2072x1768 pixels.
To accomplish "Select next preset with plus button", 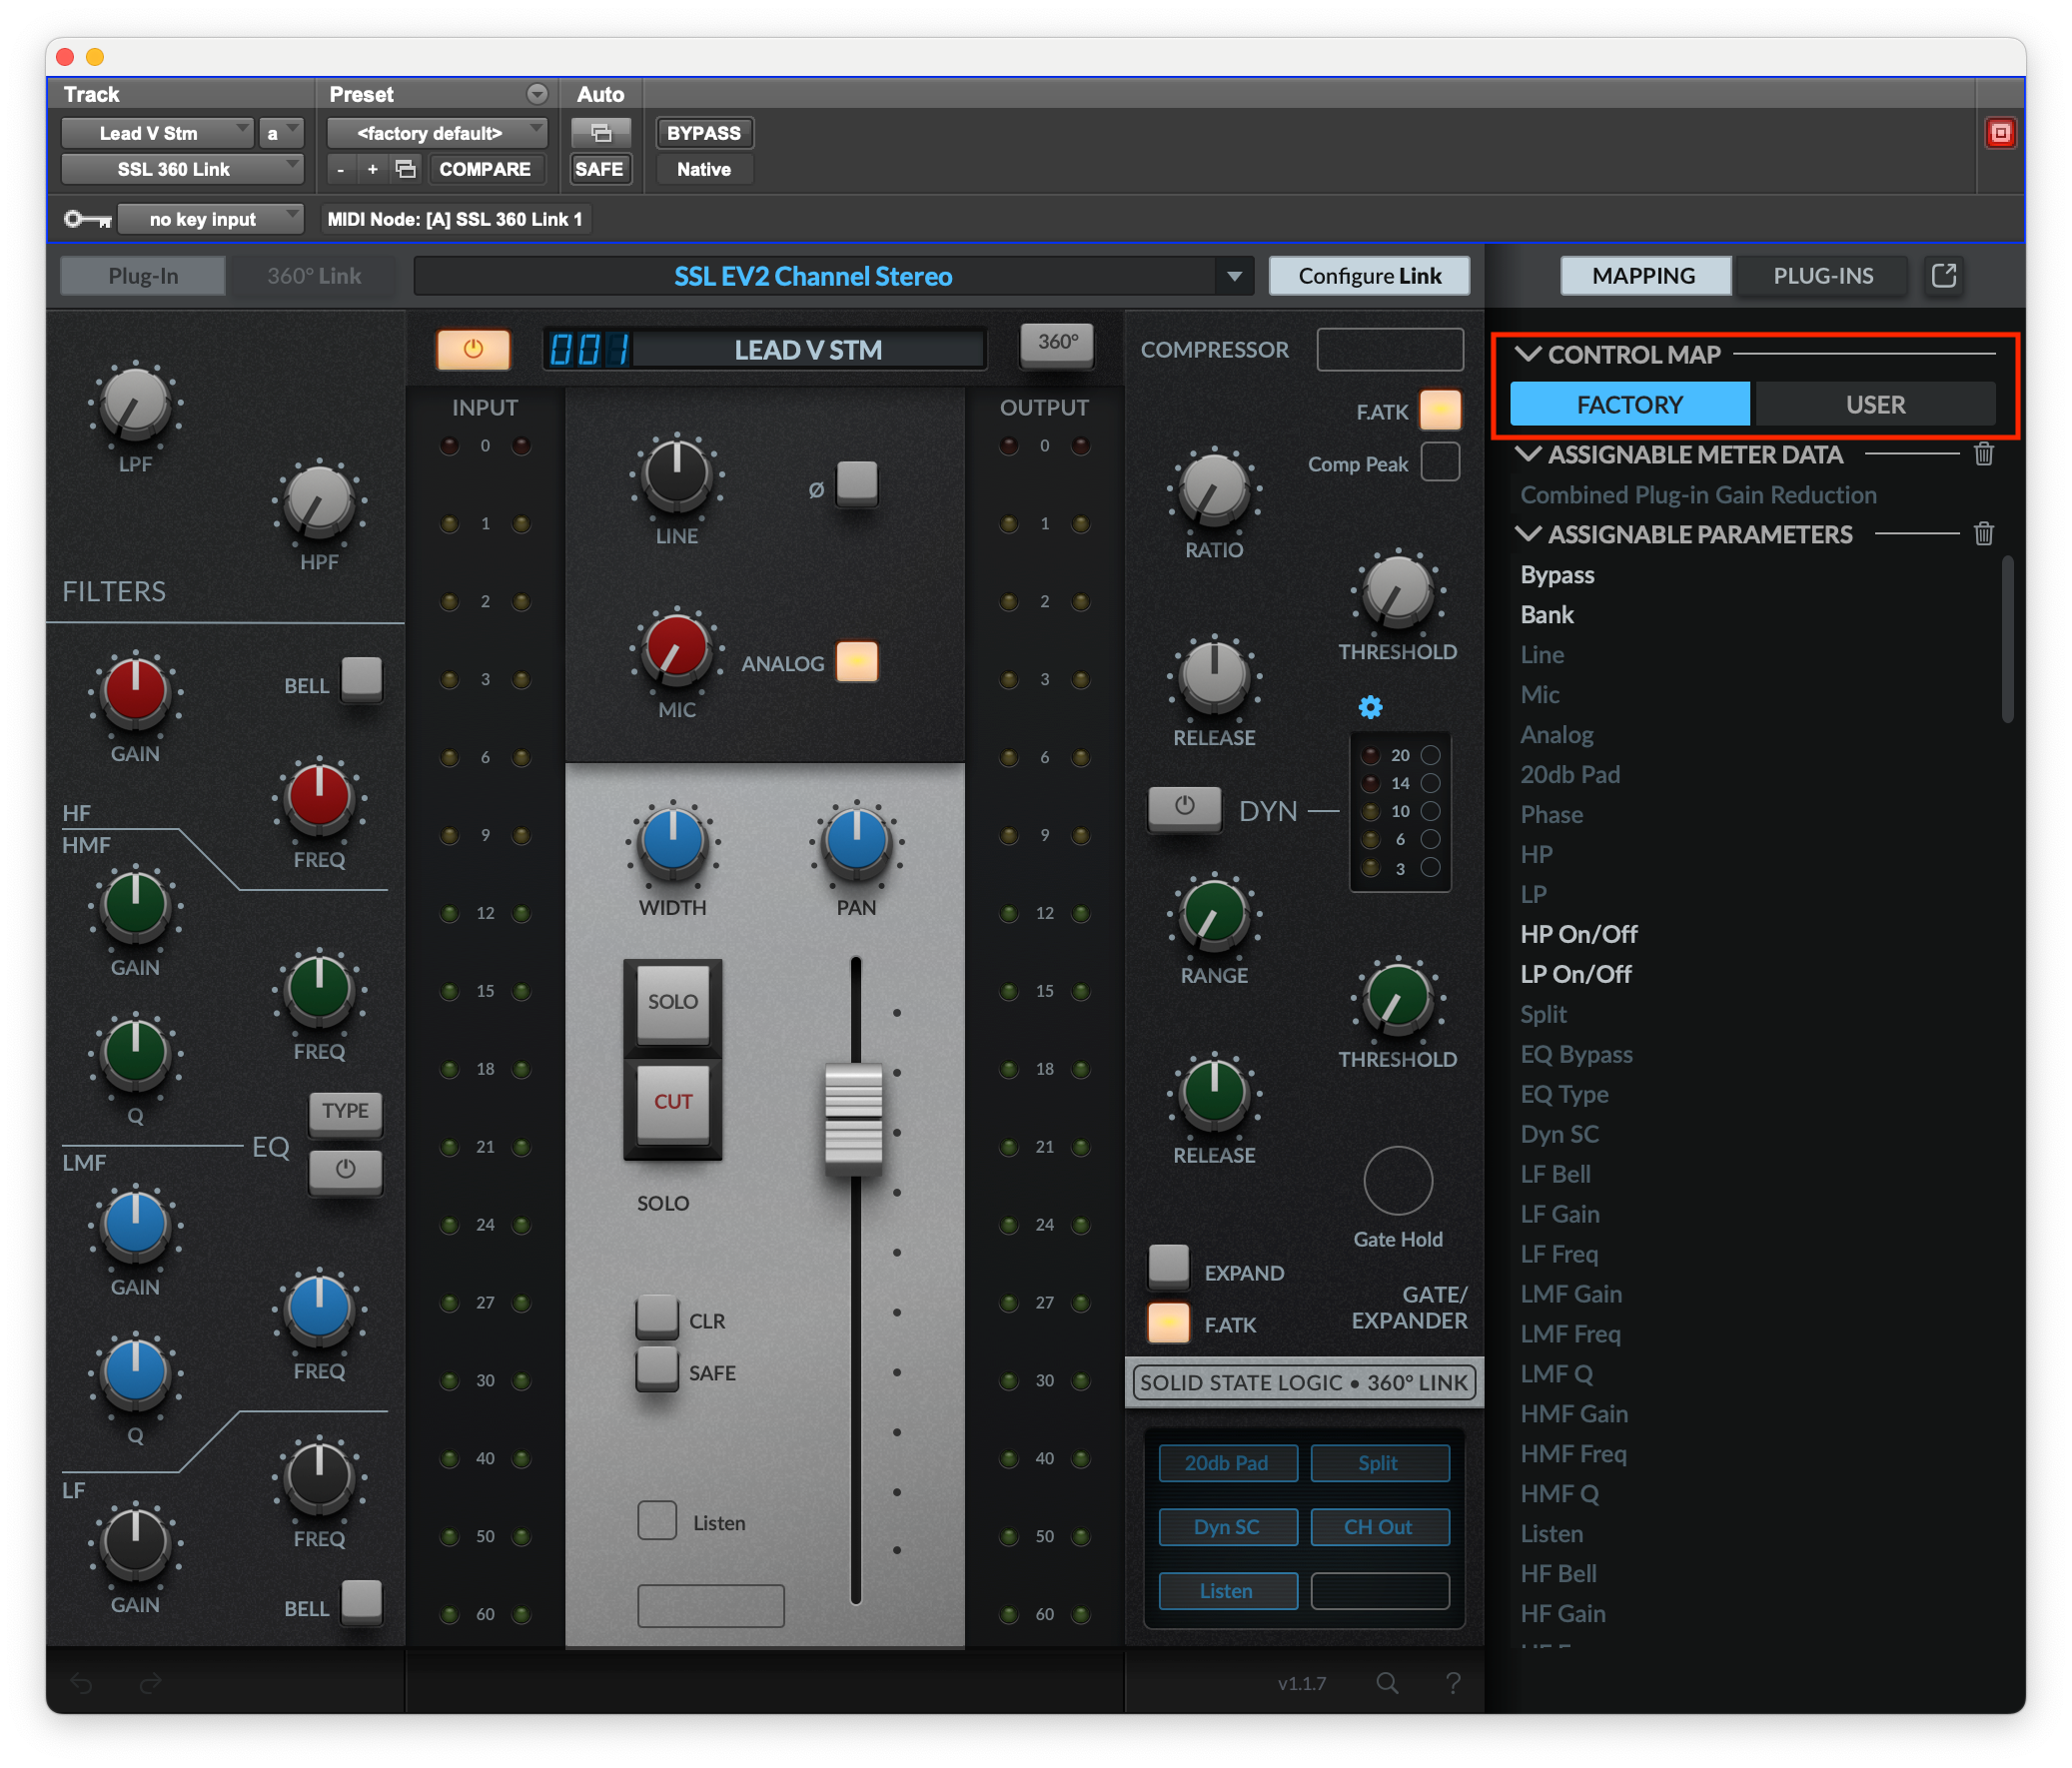I will 372,169.
